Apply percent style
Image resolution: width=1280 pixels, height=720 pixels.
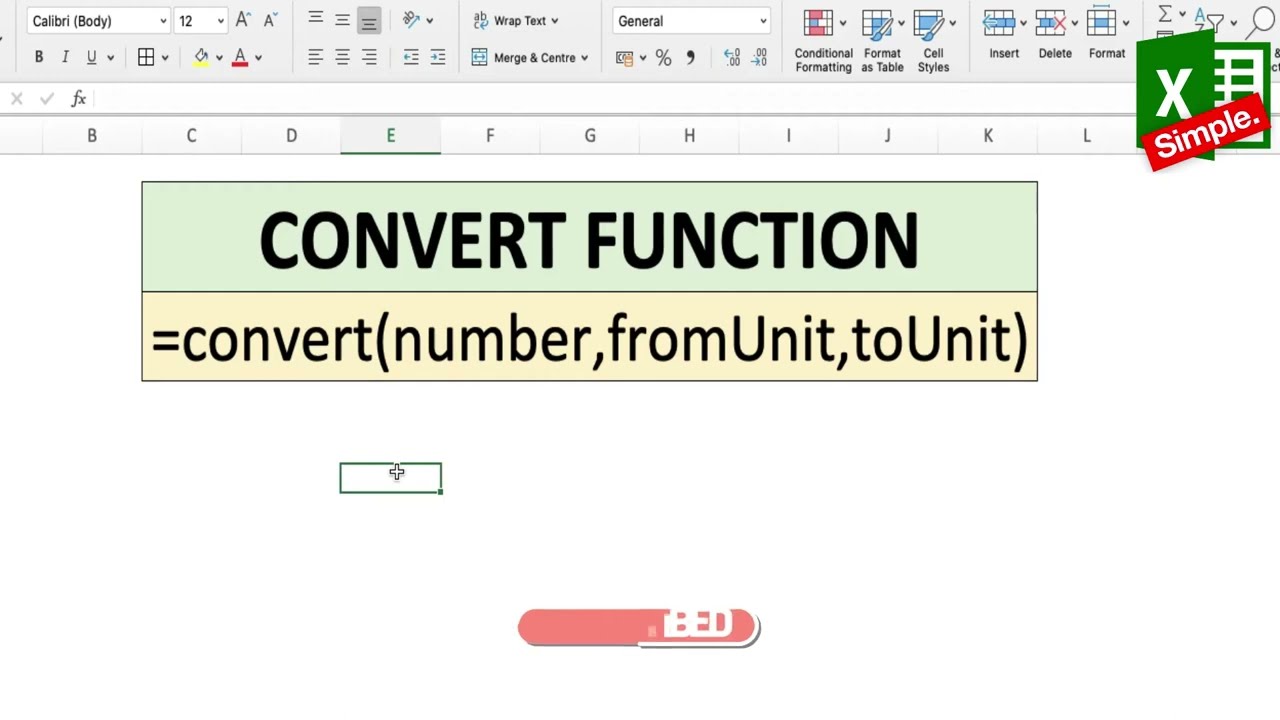[664, 58]
